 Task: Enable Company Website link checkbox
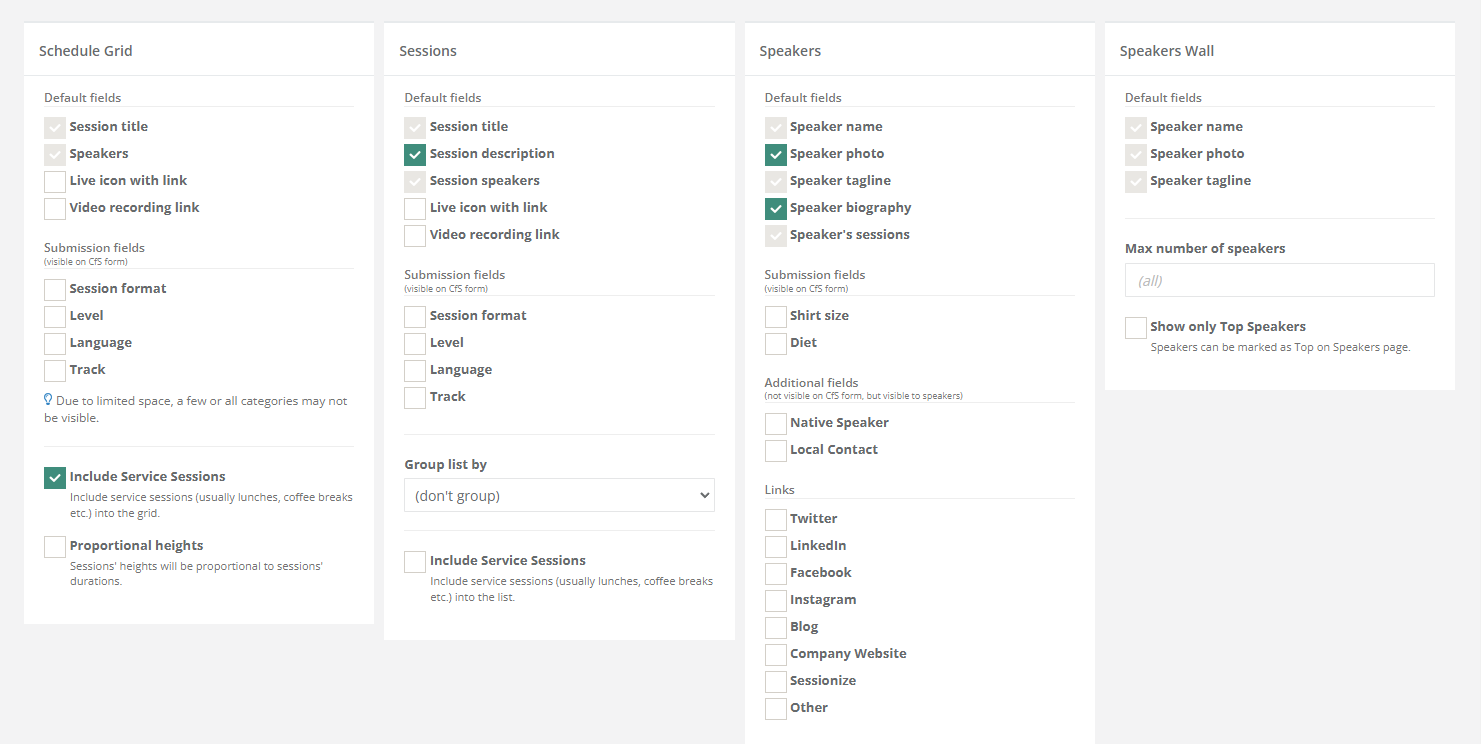[x=775, y=654]
